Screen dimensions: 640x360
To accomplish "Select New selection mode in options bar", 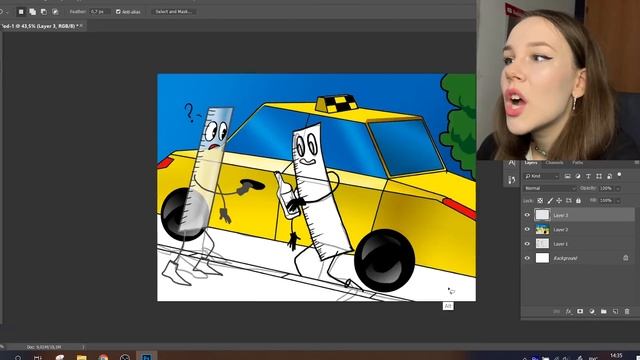I will click(21, 12).
